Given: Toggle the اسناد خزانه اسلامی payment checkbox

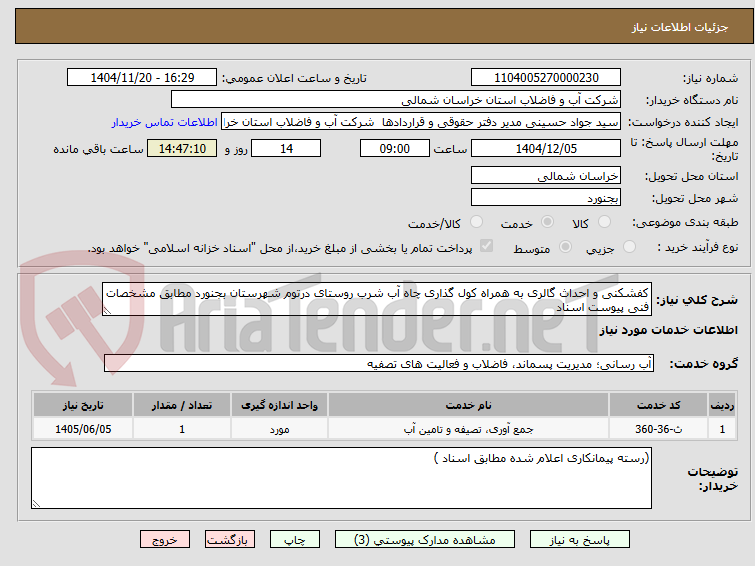Looking at the screenshot, I should [486, 246].
